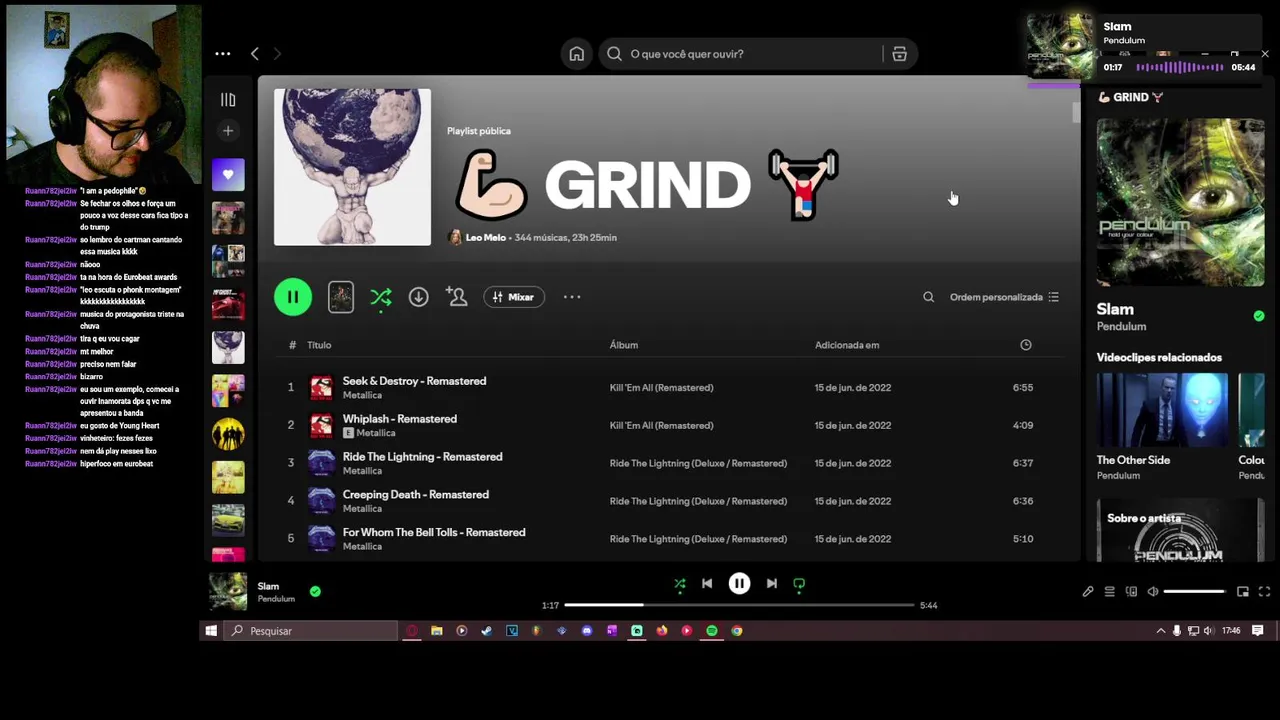Seek on the song progress bar
1280x720 pixels.
pyautogui.click(x=739, y=605)
